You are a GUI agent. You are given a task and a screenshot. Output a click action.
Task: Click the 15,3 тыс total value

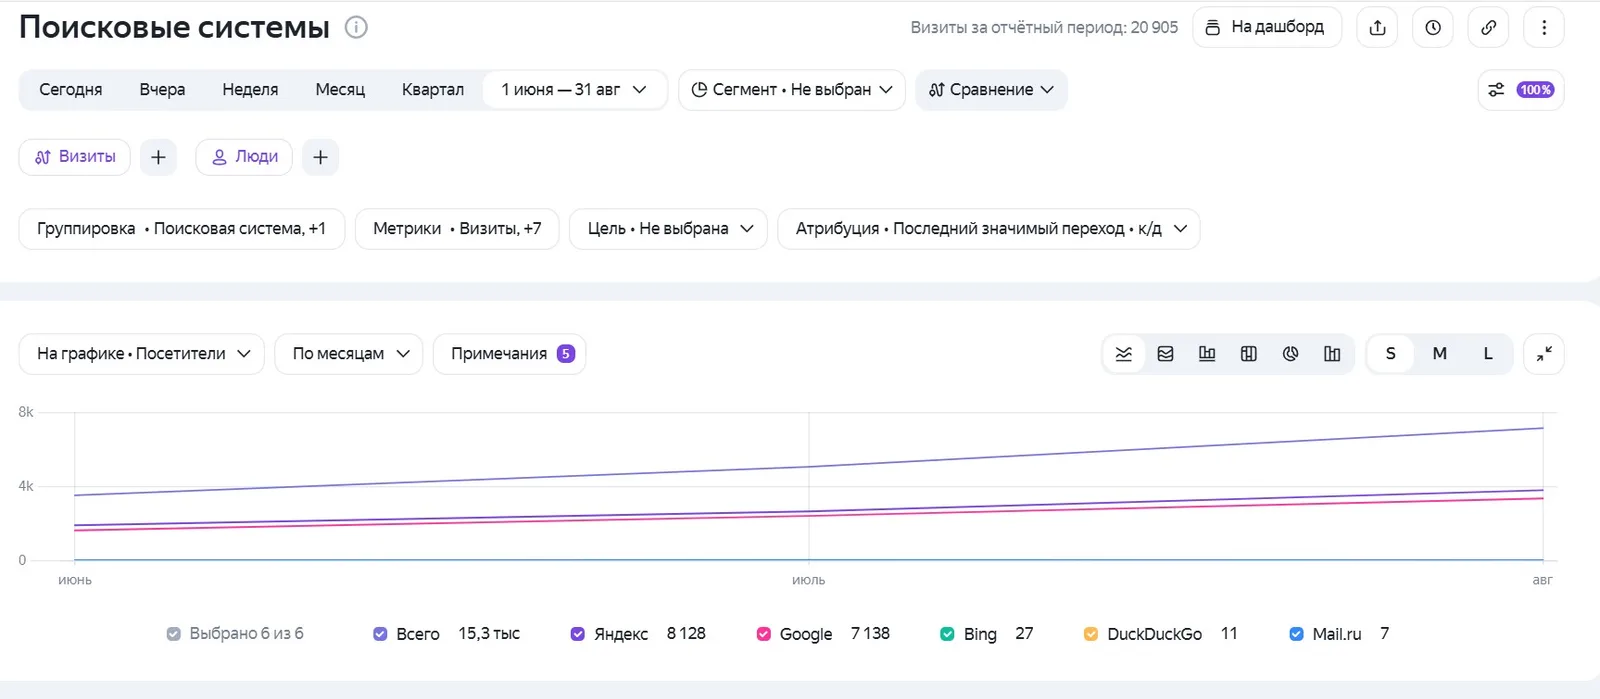pos(489,634)
